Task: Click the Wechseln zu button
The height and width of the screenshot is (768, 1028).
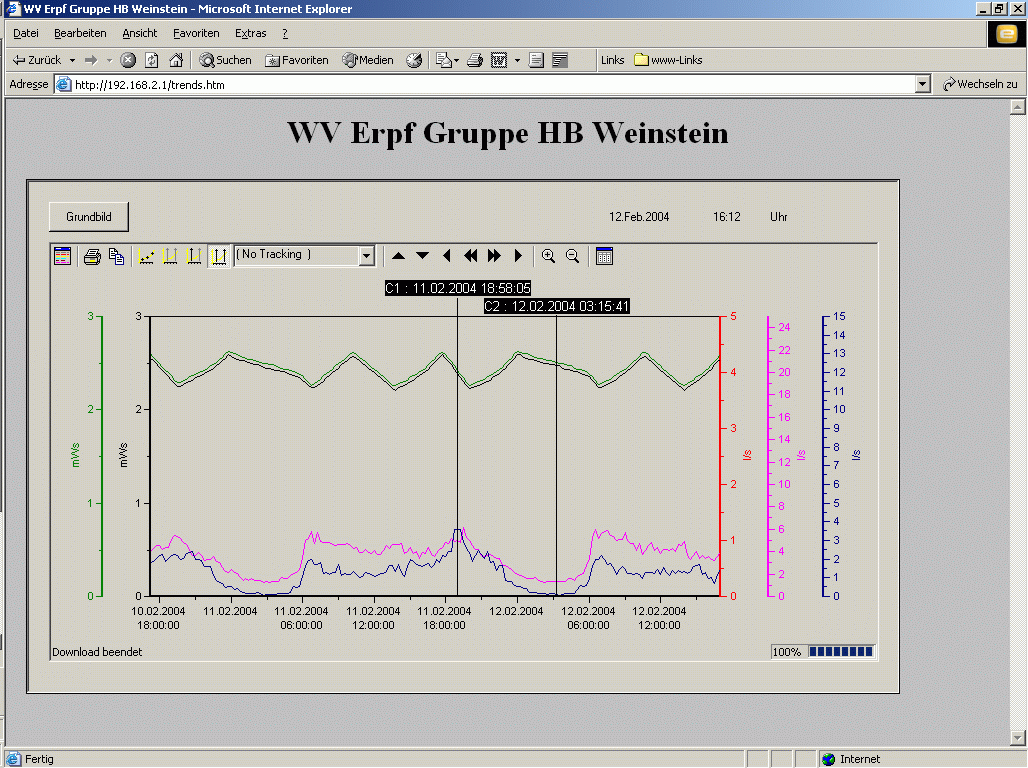Action: tap(979, 84)
